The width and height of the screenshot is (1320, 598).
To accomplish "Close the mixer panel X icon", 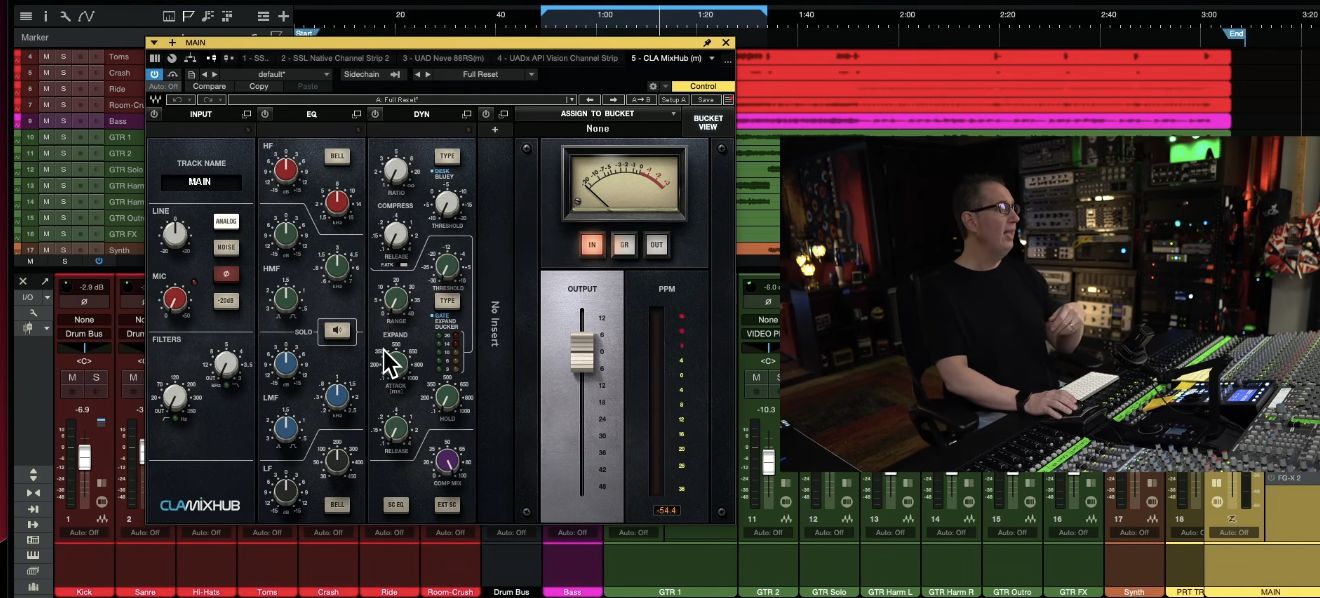I will coord(24,282).
